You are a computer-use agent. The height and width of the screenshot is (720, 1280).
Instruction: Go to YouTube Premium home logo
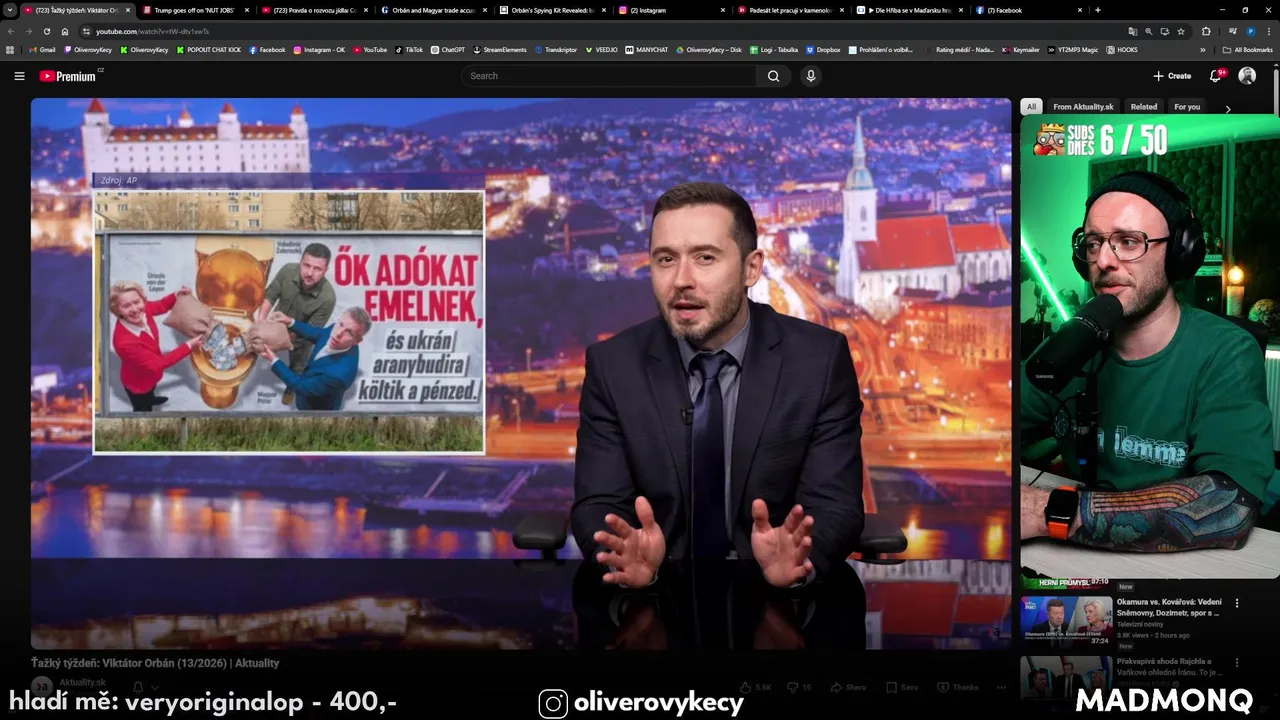pyautogui.click(x=70, y=76)
